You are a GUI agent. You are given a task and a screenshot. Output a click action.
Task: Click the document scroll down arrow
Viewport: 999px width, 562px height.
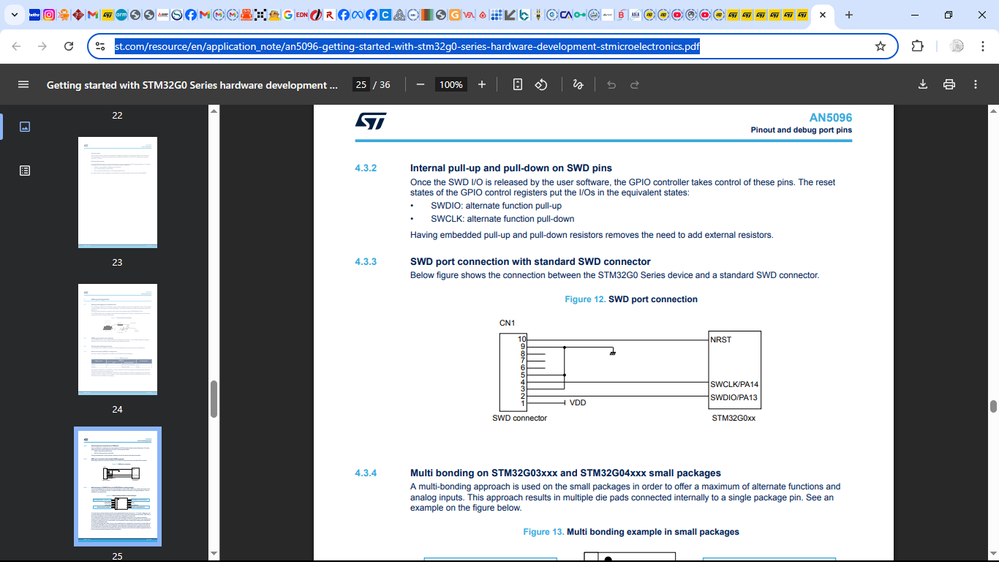(x=993, y=554)
